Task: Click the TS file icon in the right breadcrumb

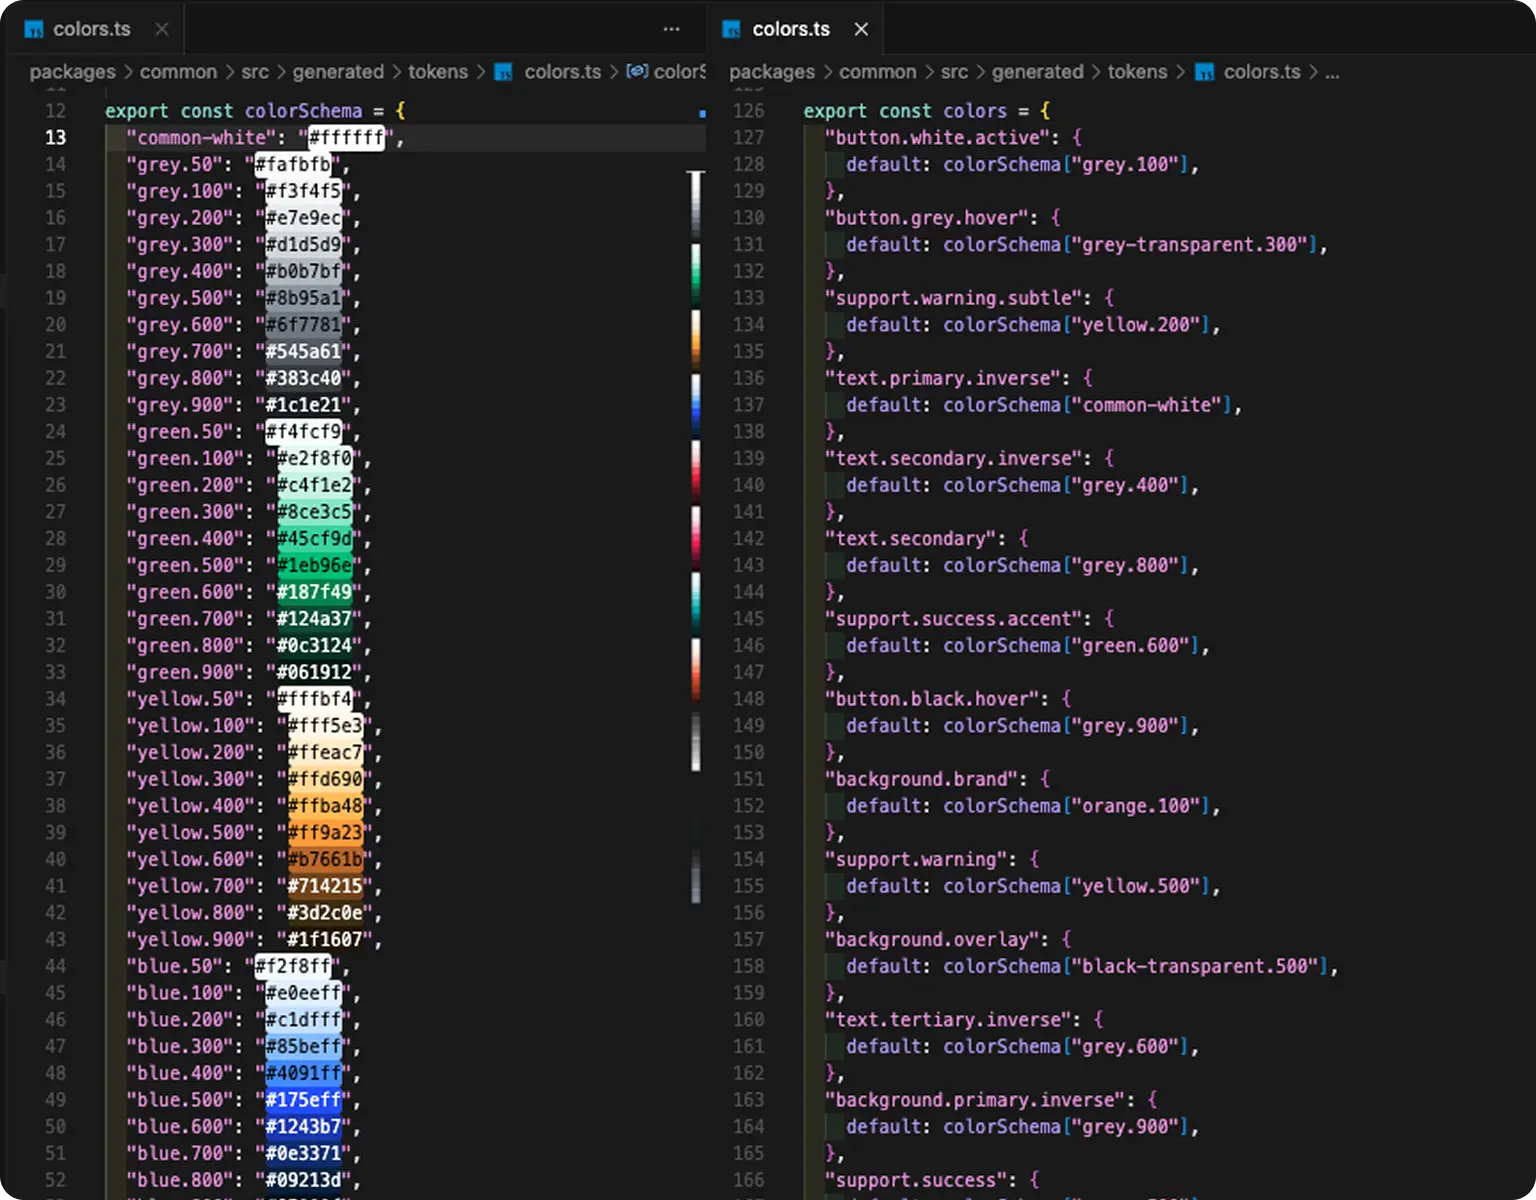Action: [1203, 72]
